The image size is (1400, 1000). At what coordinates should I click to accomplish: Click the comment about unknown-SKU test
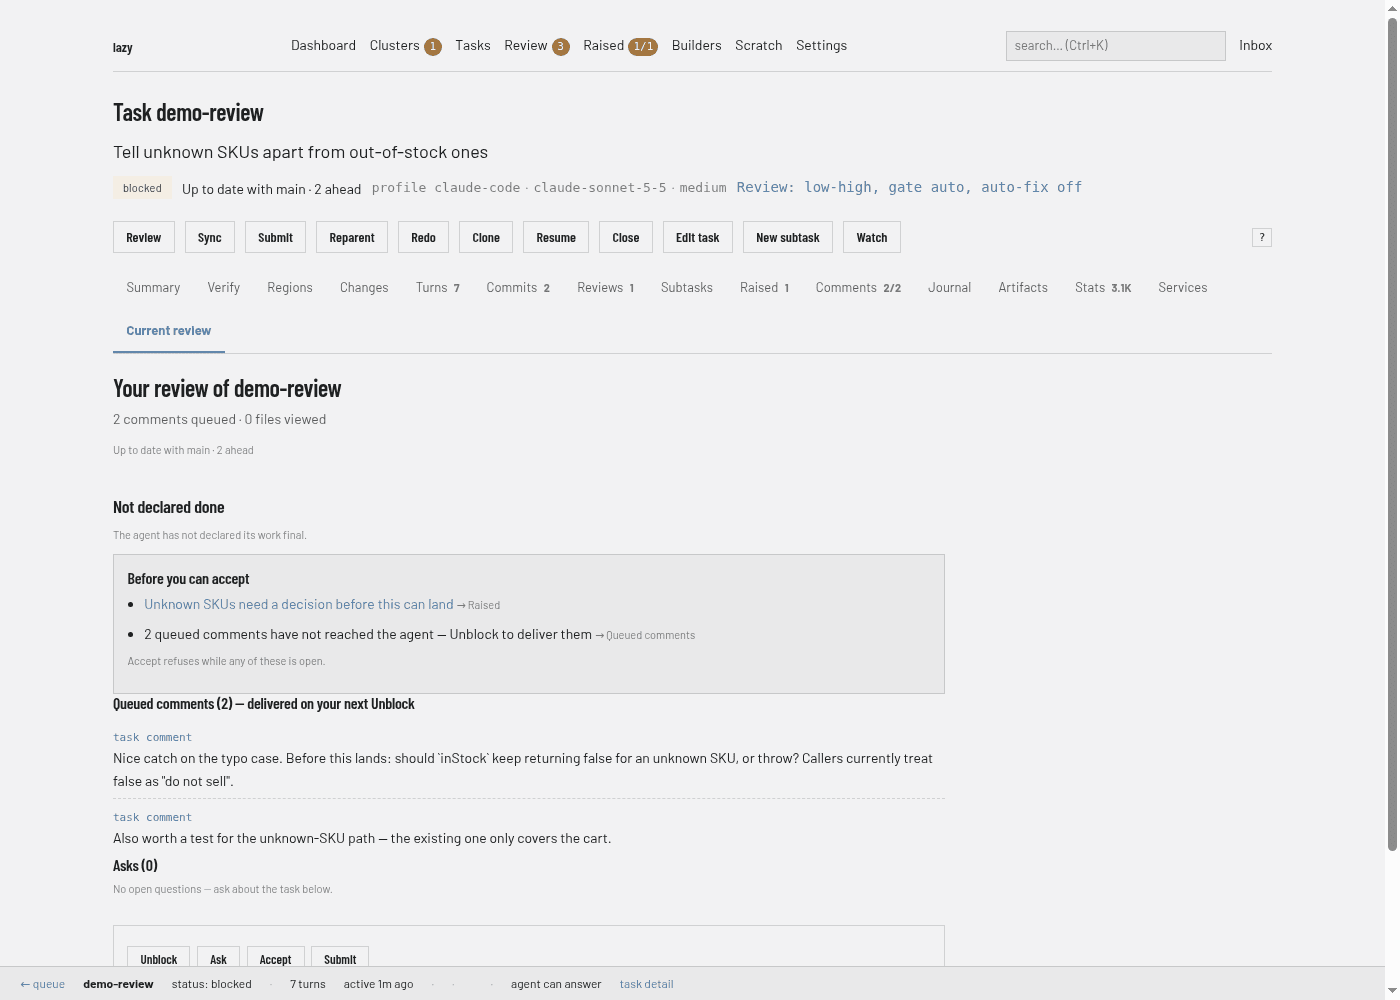(x=362, y=838)
